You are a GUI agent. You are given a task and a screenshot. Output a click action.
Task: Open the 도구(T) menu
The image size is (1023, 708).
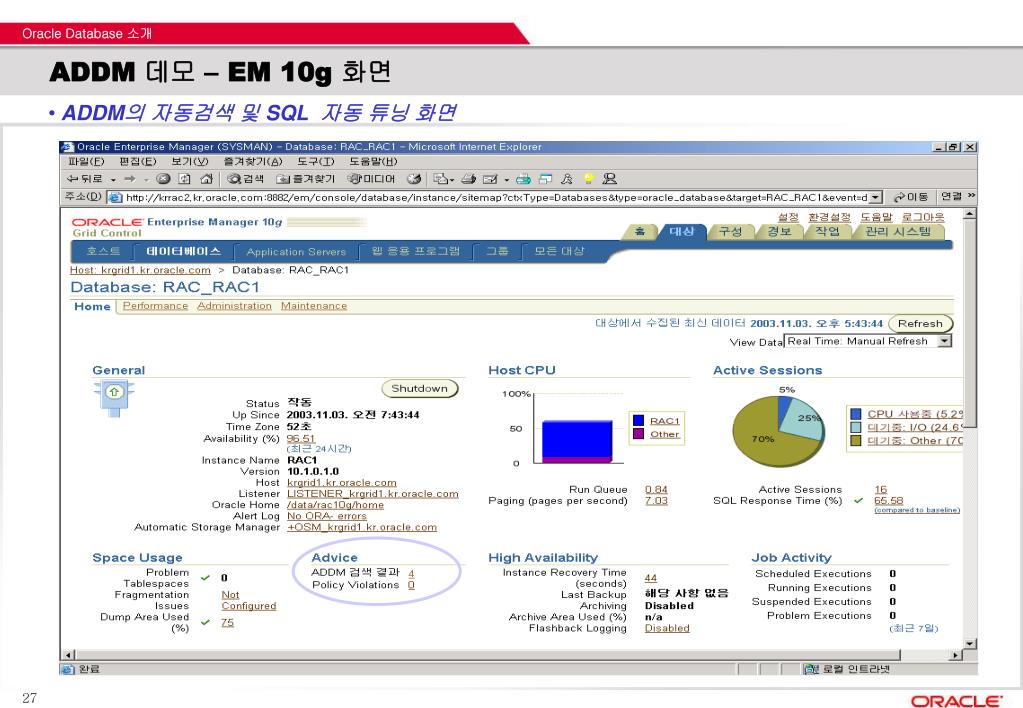(316, 161)
